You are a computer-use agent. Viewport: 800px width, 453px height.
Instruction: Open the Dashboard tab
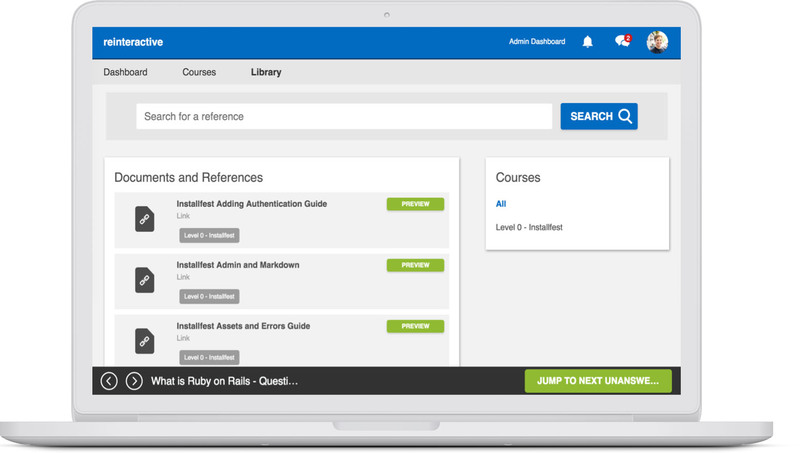point(125,72)
